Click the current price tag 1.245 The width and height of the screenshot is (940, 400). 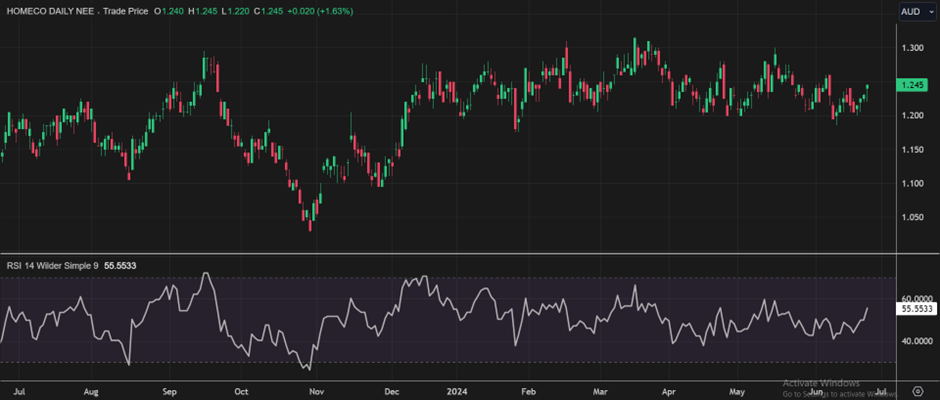pos(915,86)
